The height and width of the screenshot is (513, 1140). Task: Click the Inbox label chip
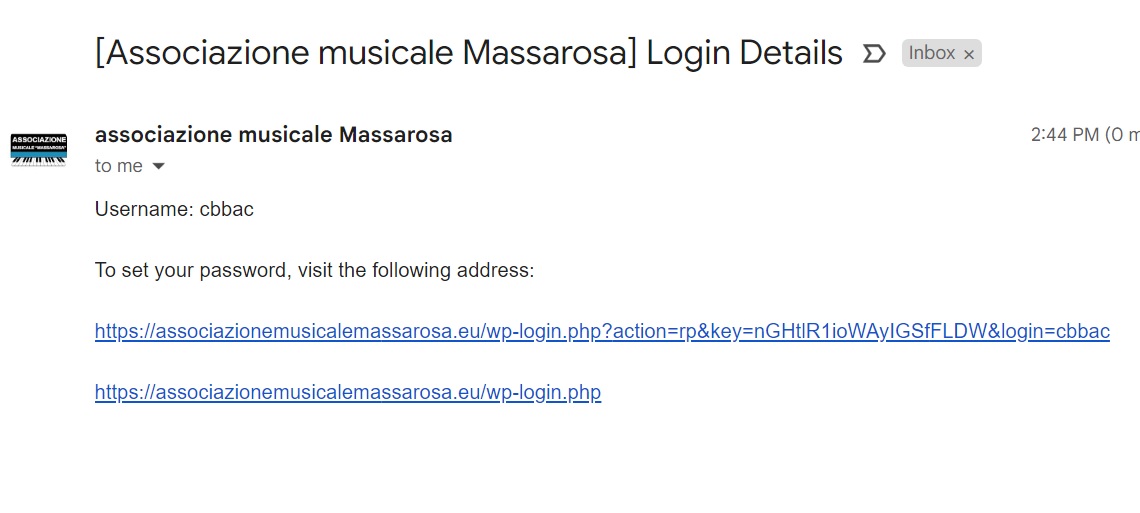931,53
